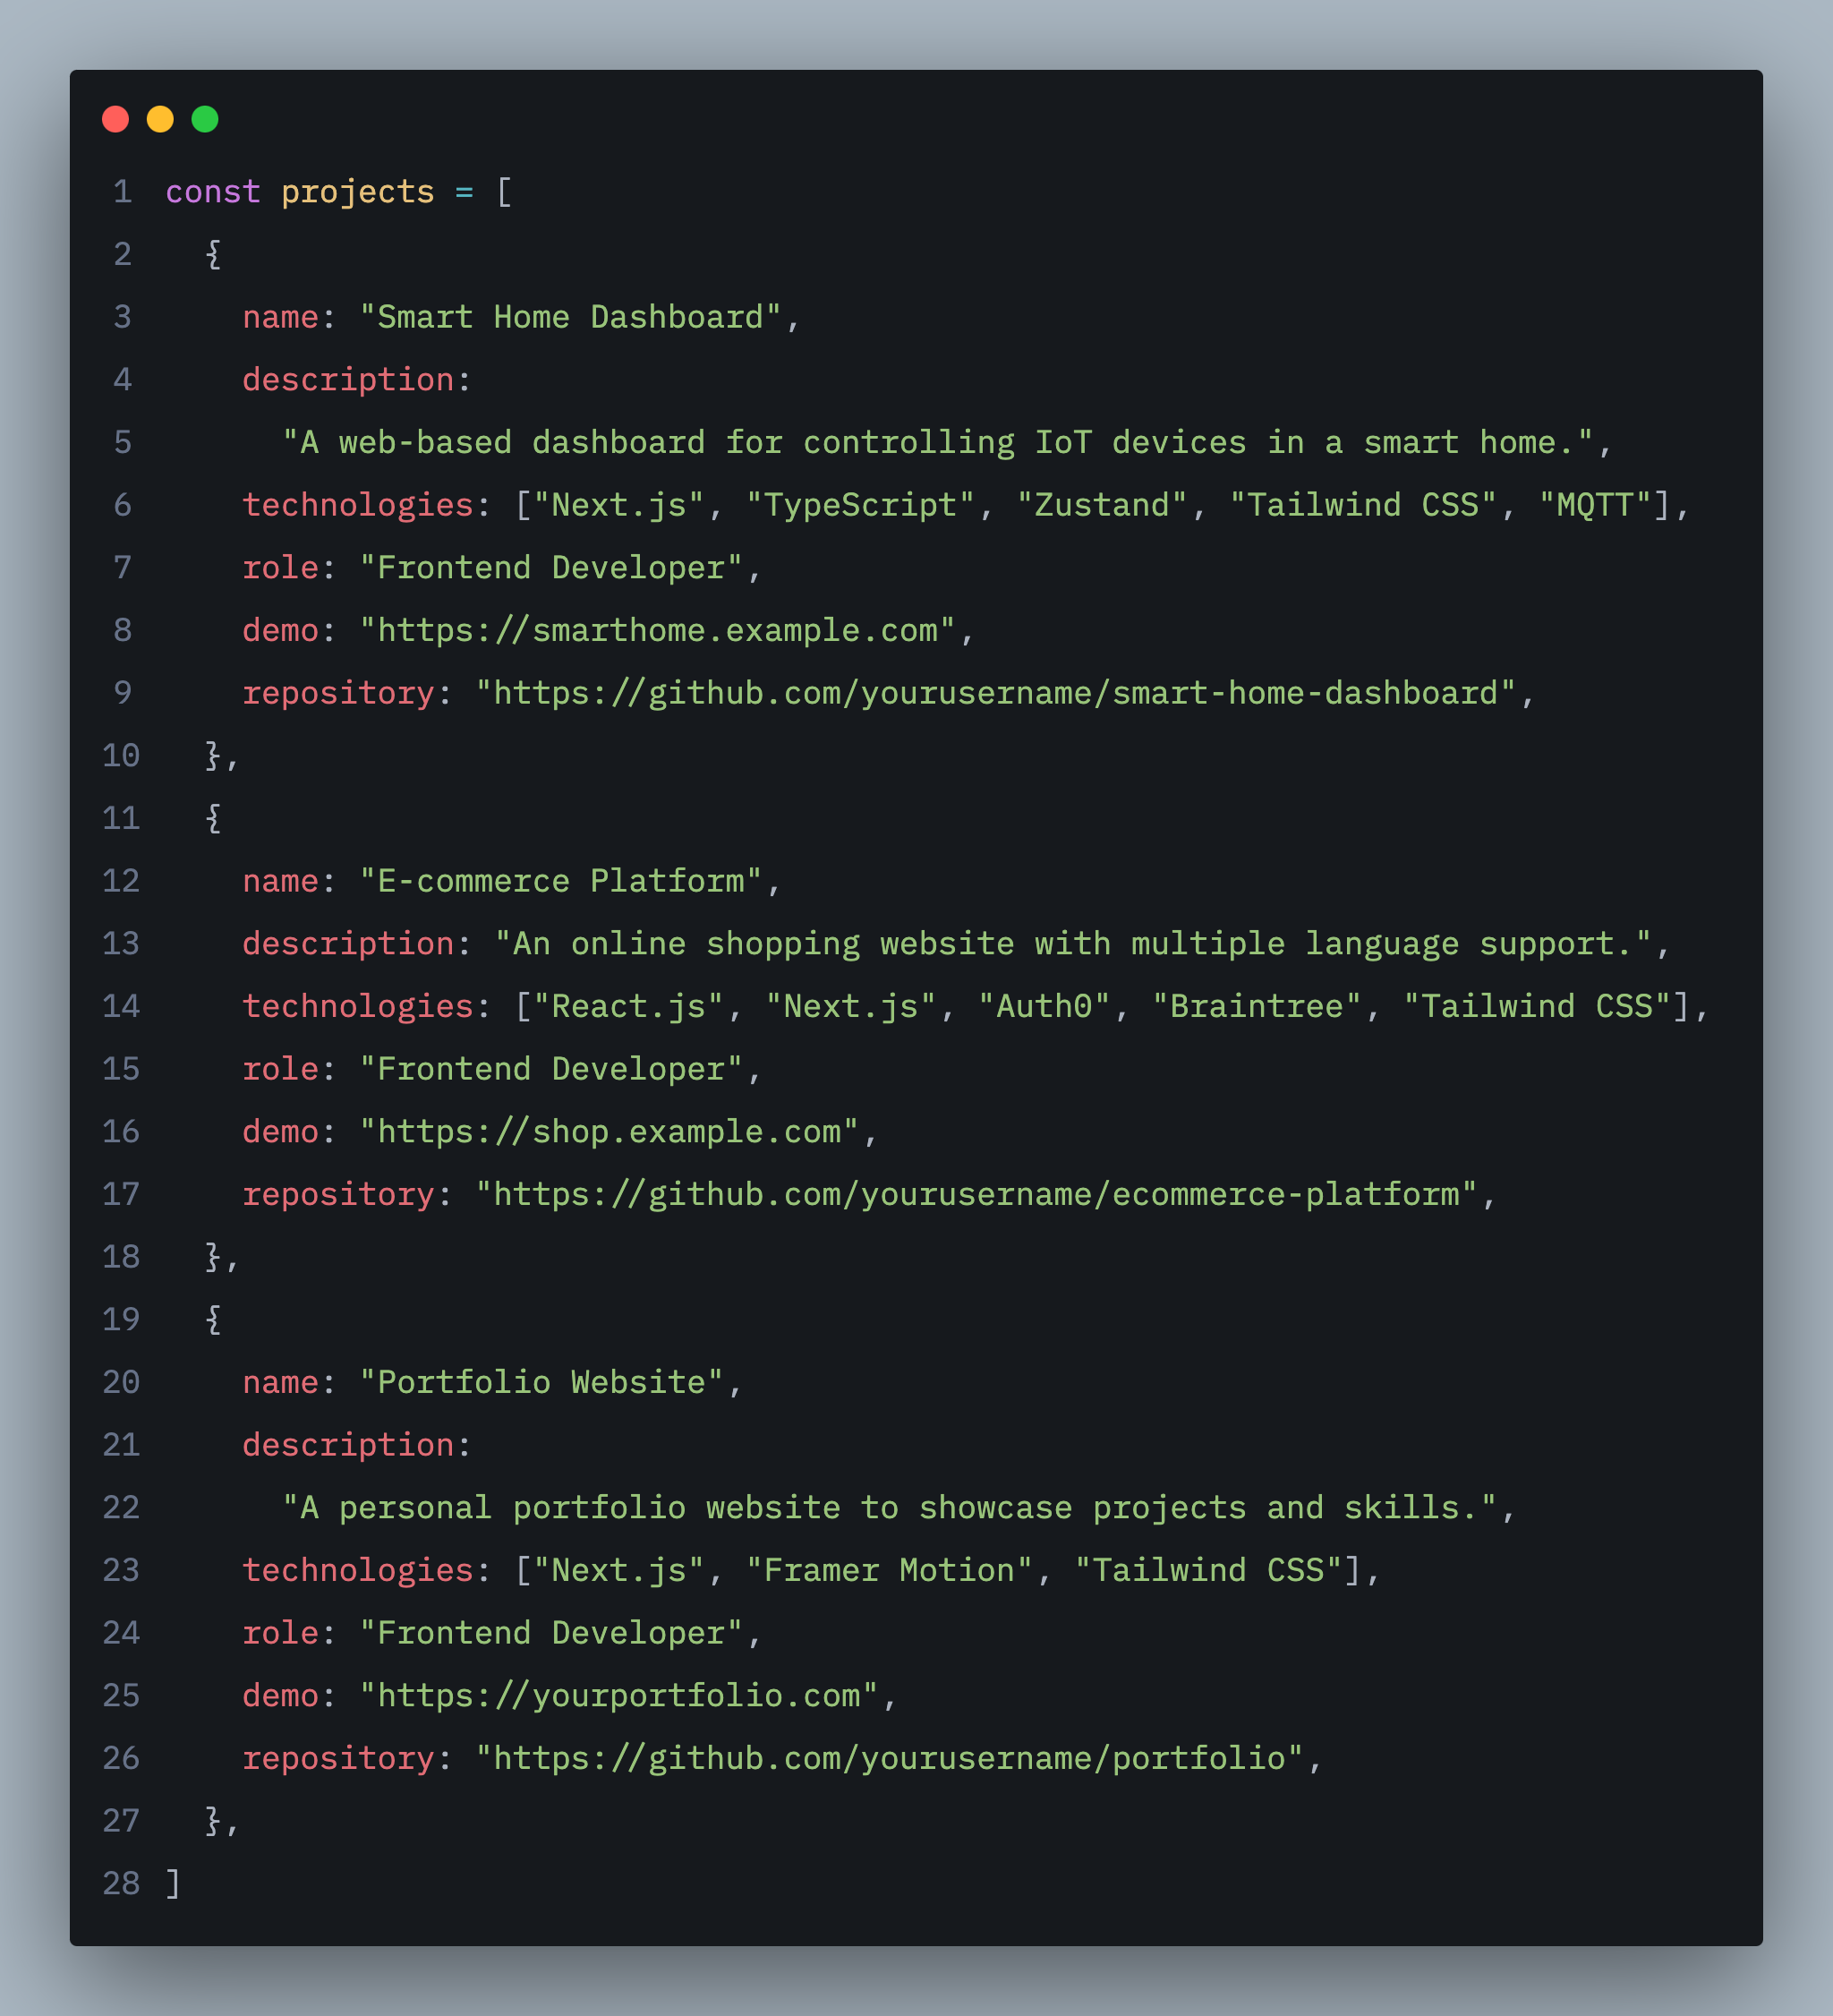
Task: Open the yourportfolio.com demo URL
Action: coord(619,1696)
